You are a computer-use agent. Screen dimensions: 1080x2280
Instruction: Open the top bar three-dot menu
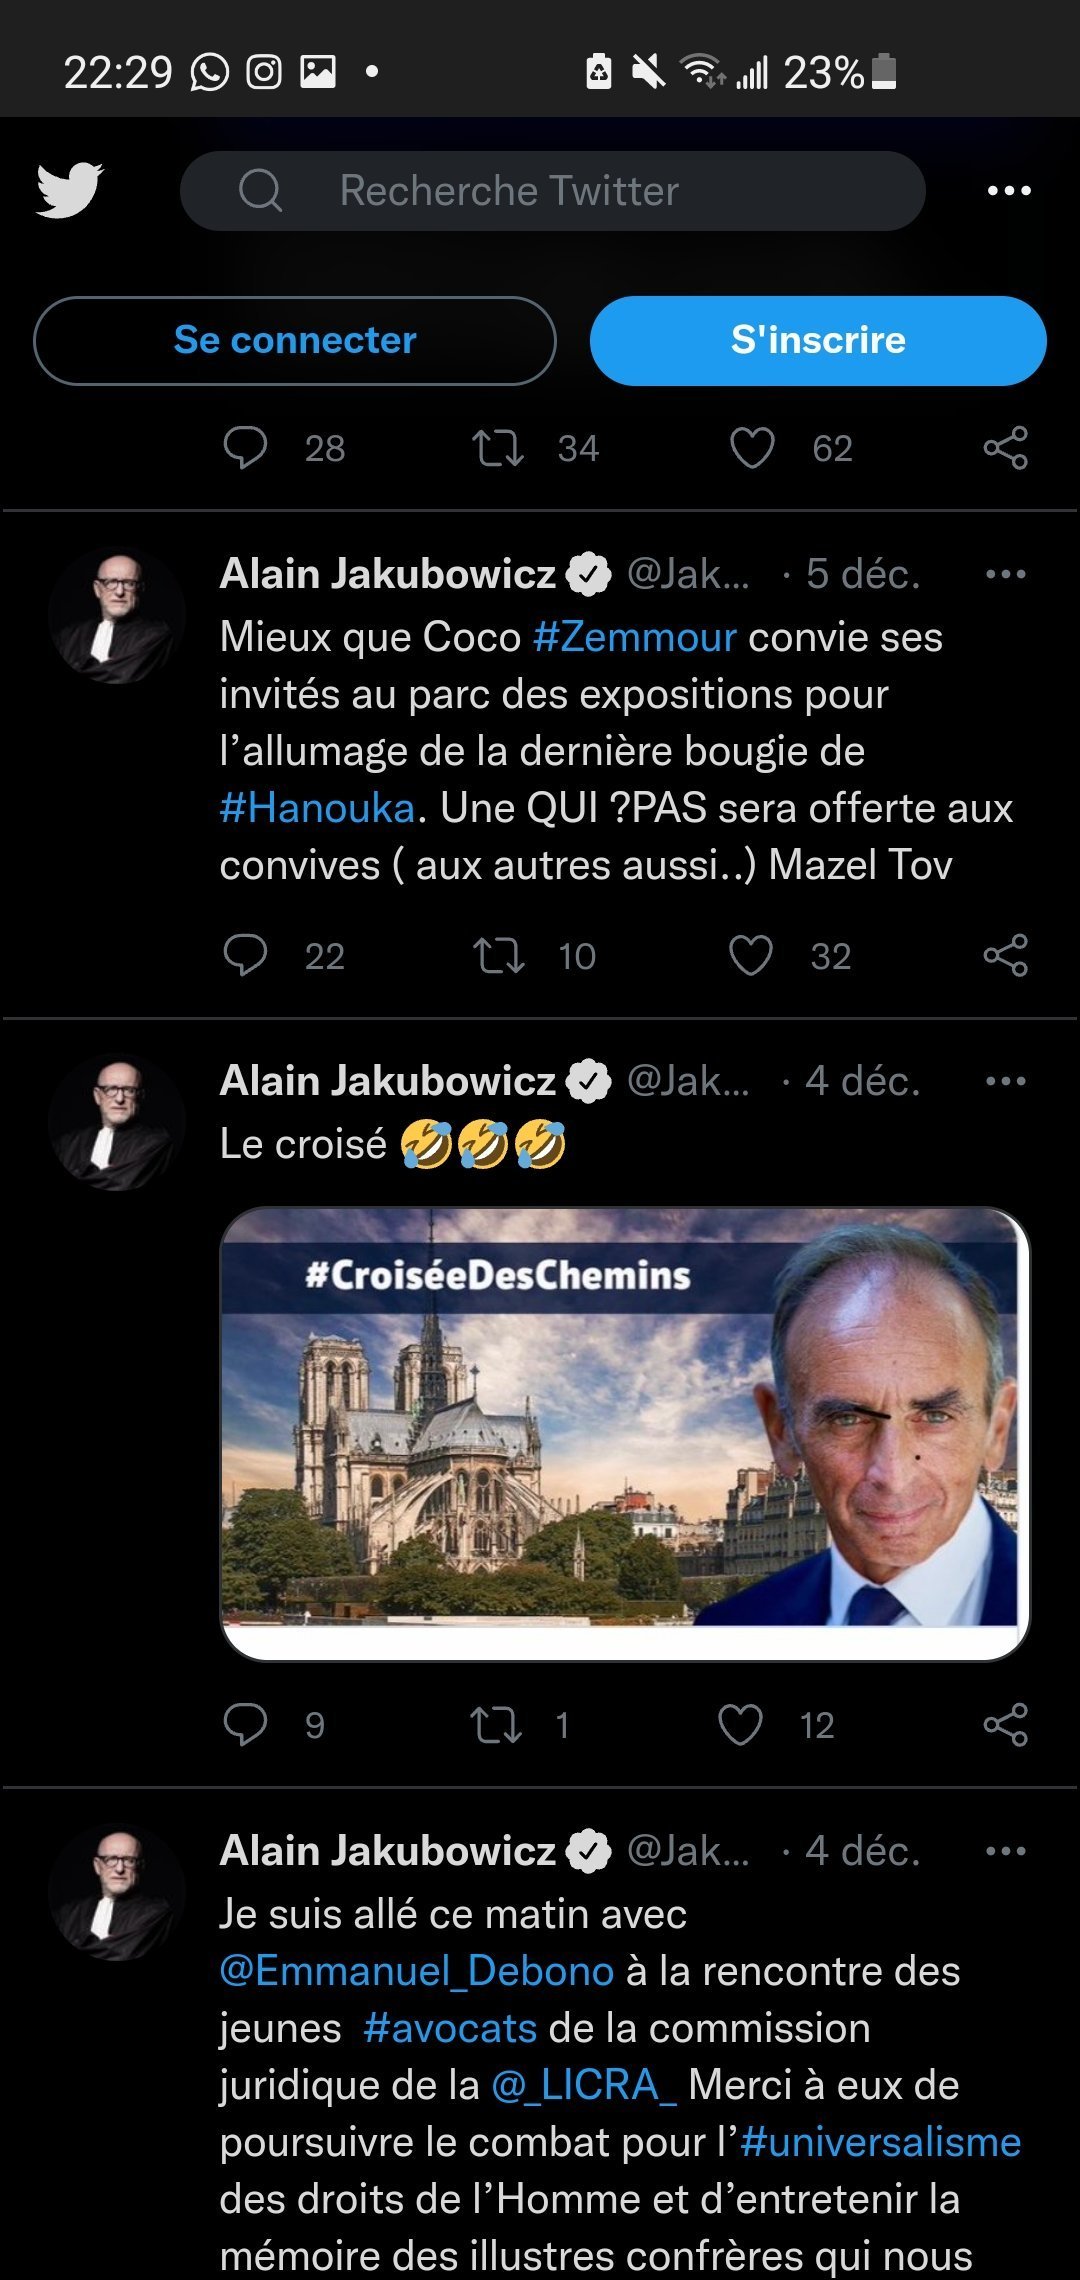click(x=1008, y=191)
